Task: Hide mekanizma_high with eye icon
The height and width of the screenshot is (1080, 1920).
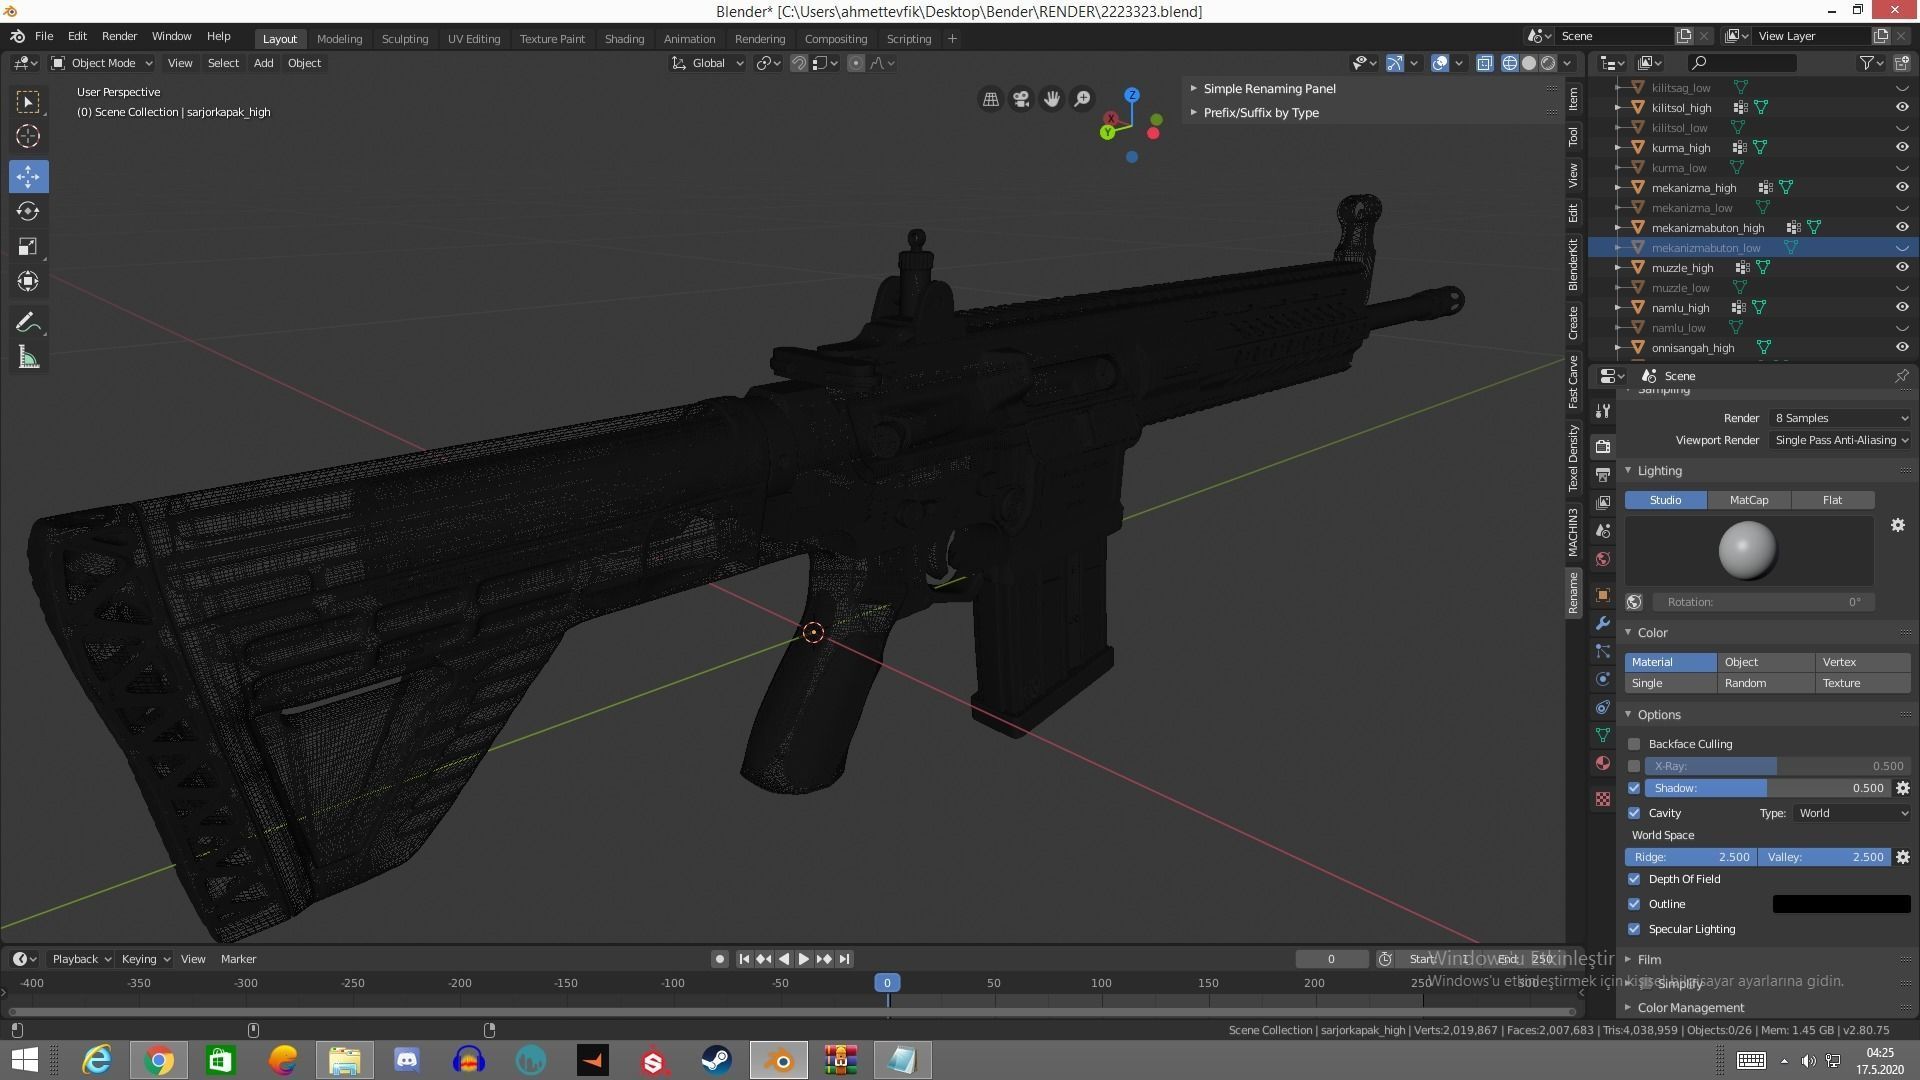Action: pos(1902,187)
